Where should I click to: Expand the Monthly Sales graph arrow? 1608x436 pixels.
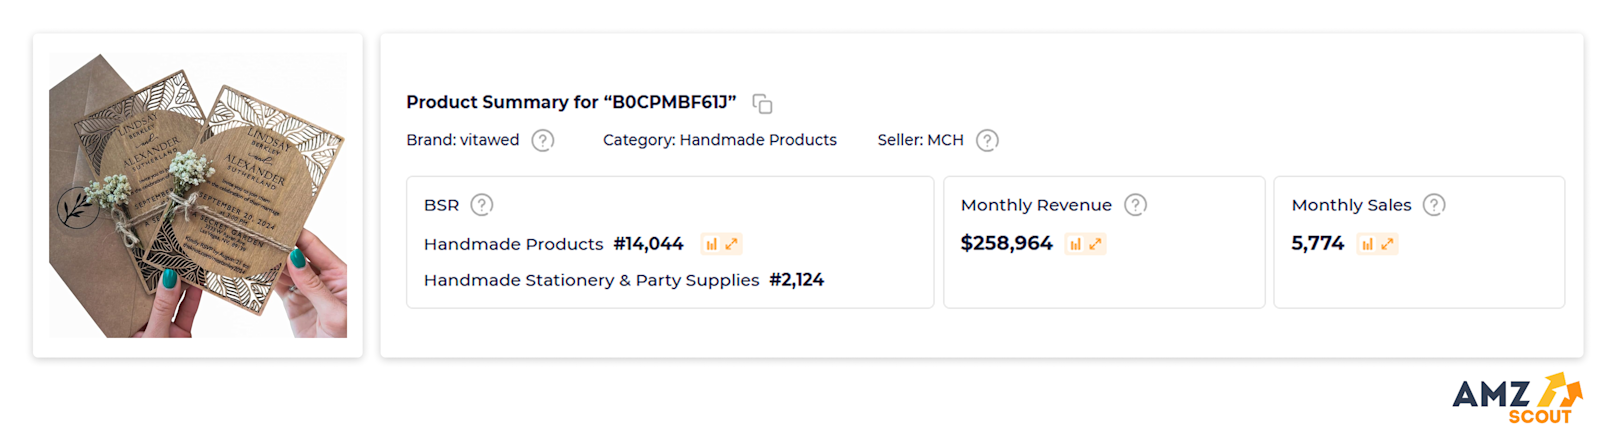pyautogui.click(x=1388, y=244)
